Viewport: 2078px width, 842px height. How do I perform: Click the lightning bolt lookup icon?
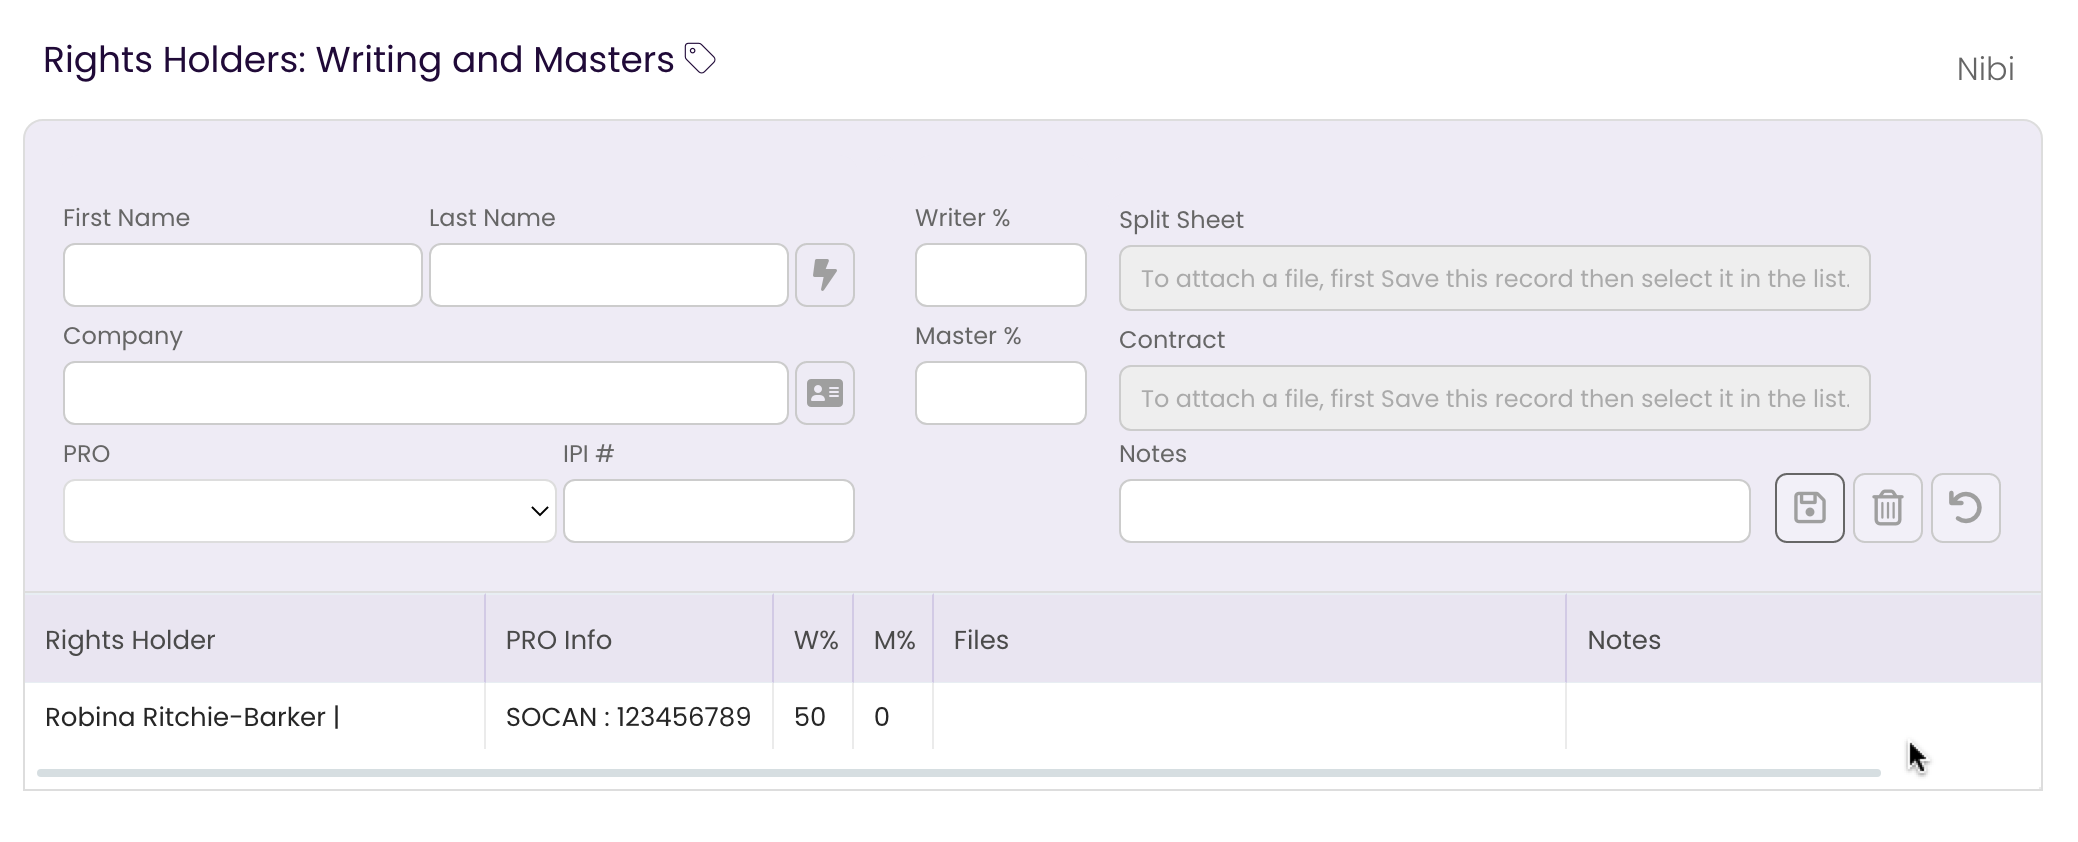[x=825, y=275]
